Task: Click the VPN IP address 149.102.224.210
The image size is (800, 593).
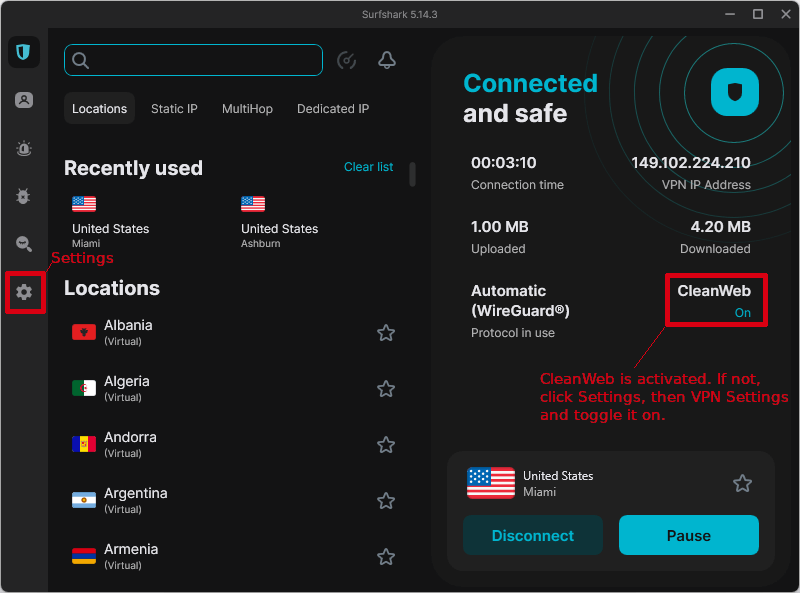Action: 691,163
